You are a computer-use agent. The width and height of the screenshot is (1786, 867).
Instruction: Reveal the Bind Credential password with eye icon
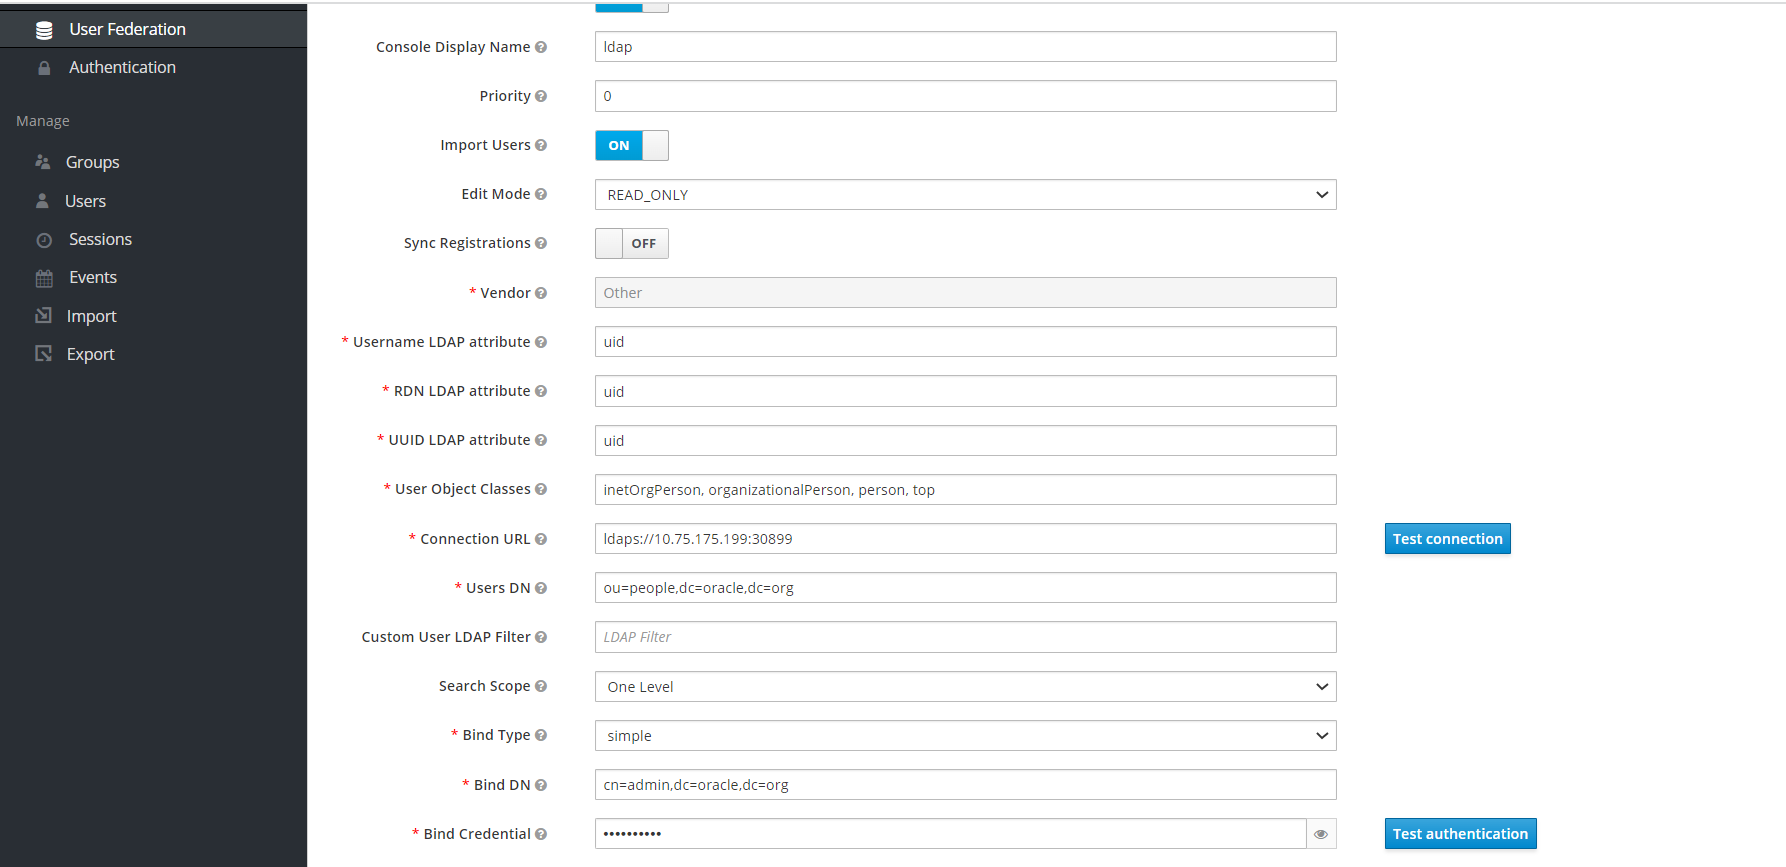[1321, 834]
